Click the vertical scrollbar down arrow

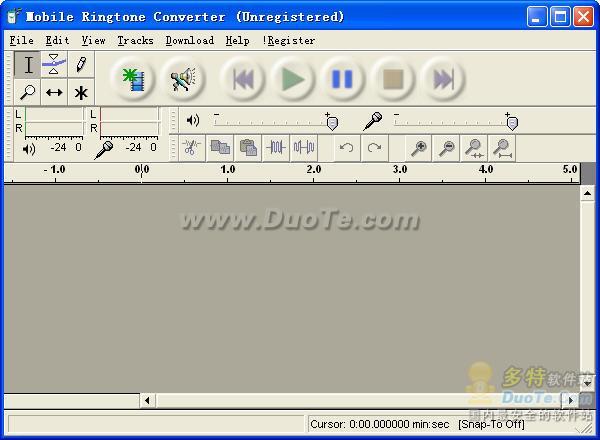[x=587, y=383]
